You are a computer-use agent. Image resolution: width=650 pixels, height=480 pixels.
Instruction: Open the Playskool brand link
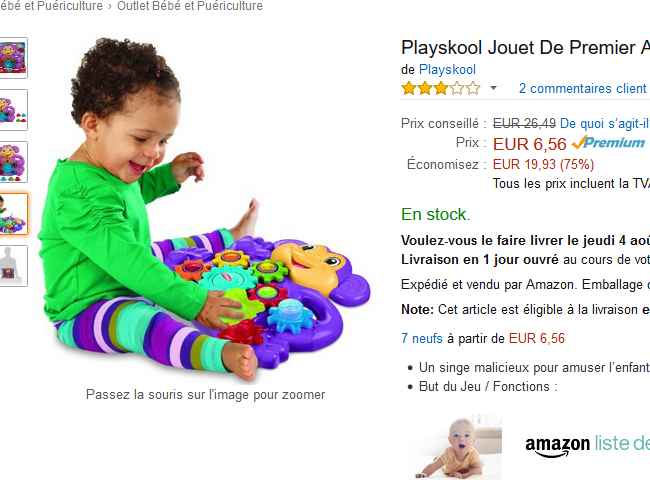click(x=447, y=70)
